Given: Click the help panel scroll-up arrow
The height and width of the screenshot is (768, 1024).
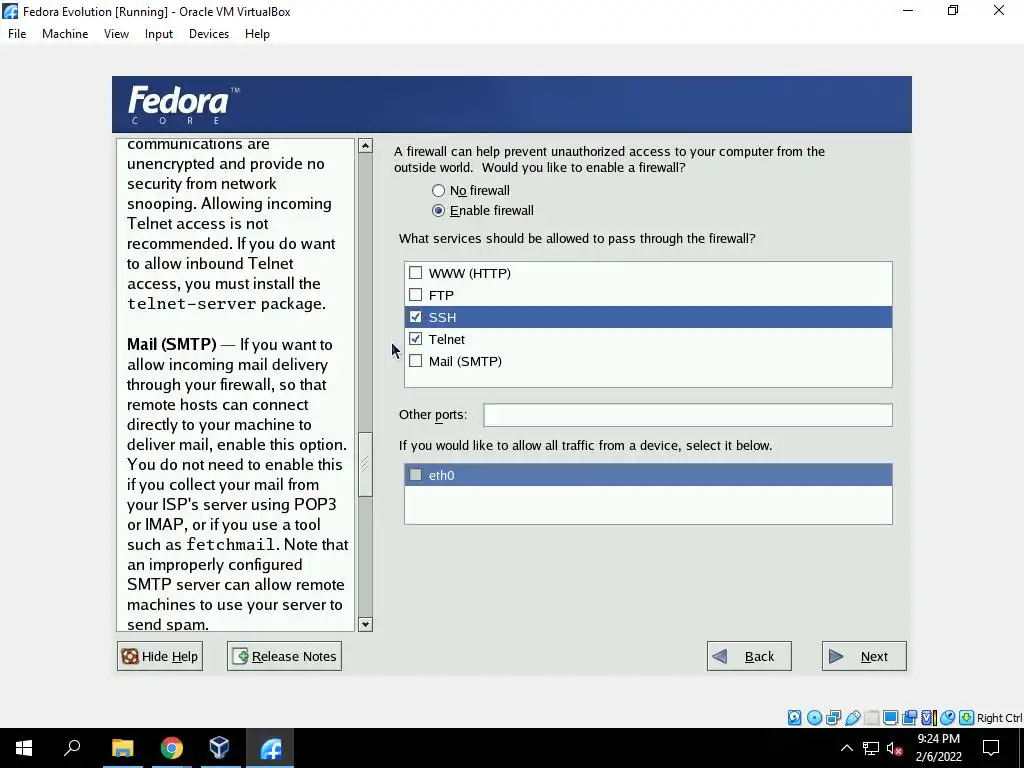Looking at the screenshot, I should [366, 146].
